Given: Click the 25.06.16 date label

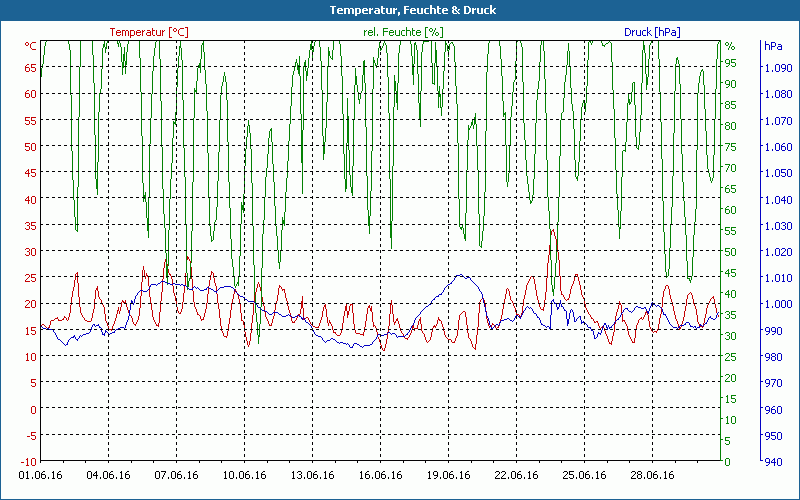Looking at the screenshot, I should coord(585,475).
